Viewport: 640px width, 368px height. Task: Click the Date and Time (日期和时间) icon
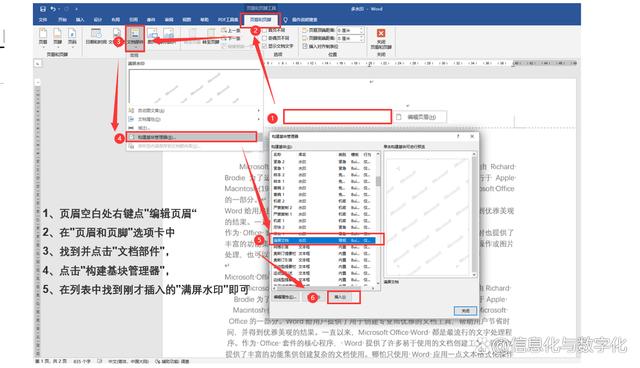point(96,36)
